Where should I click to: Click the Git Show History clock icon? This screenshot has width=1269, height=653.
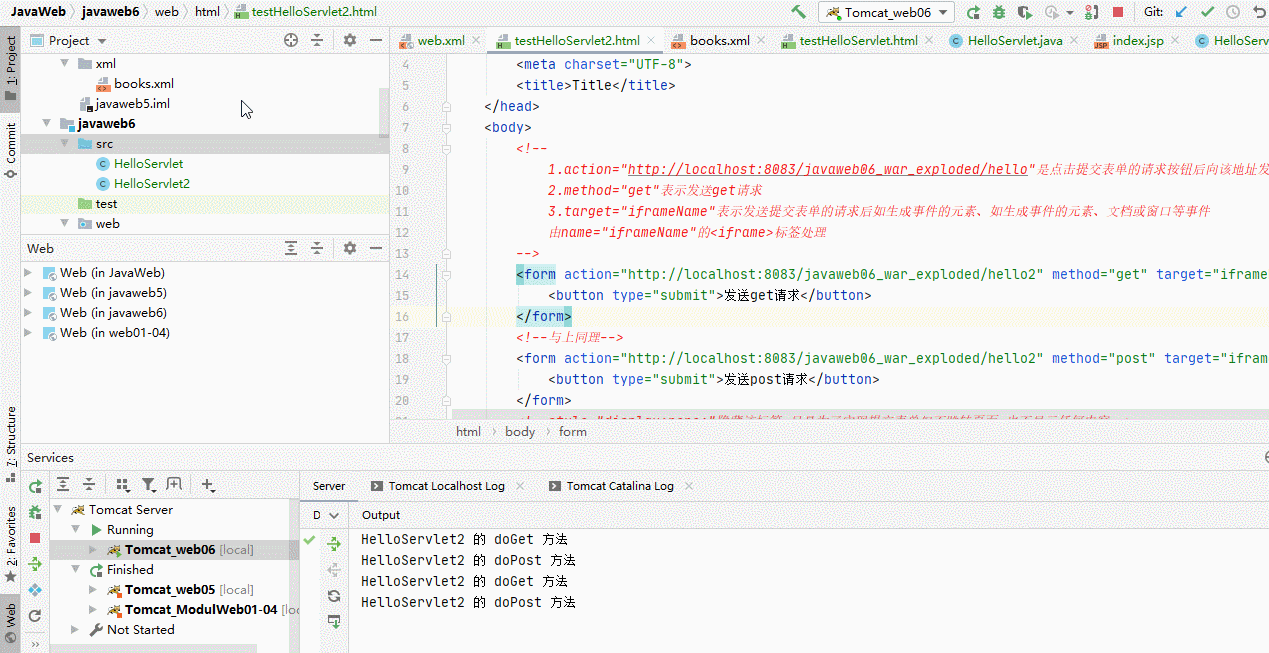point(1232,12)
